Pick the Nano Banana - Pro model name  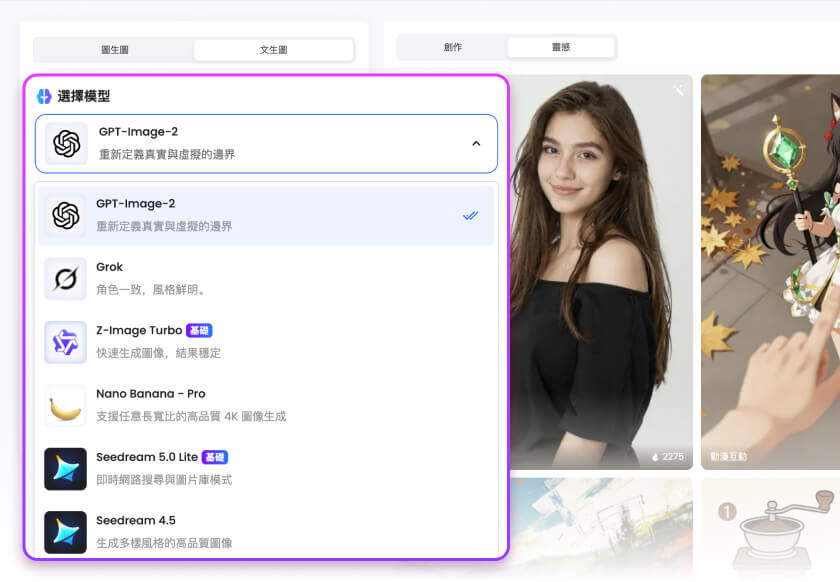[x=151, y=394]
